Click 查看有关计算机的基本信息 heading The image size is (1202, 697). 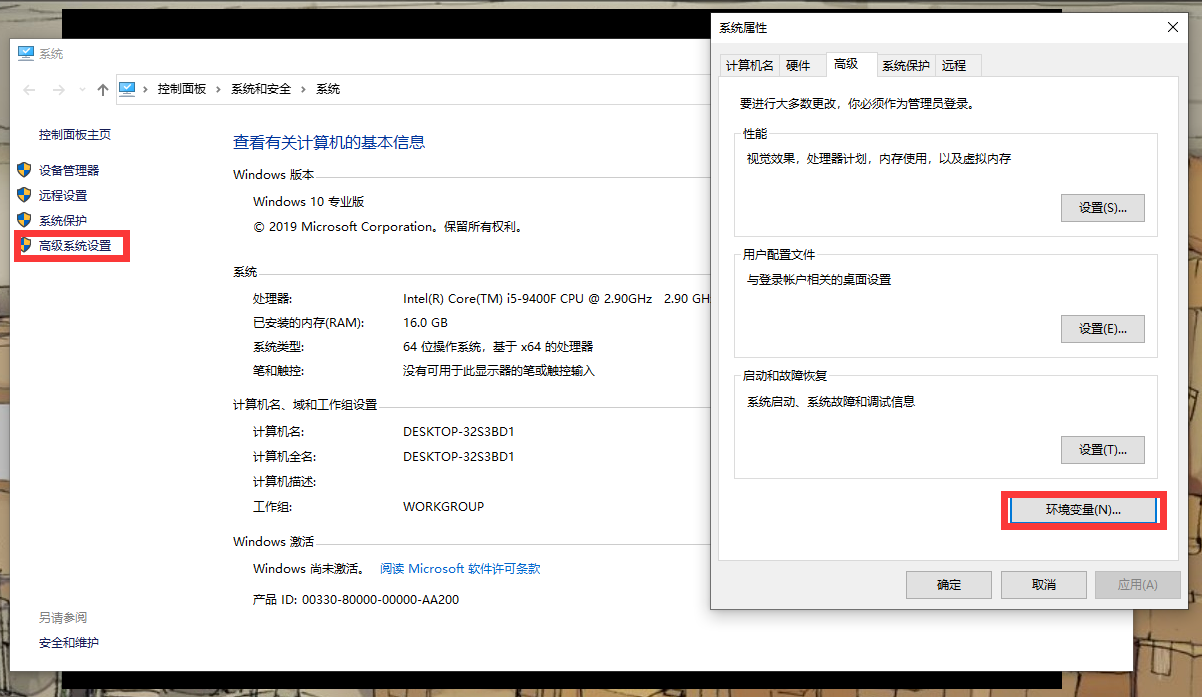(329, 142)
